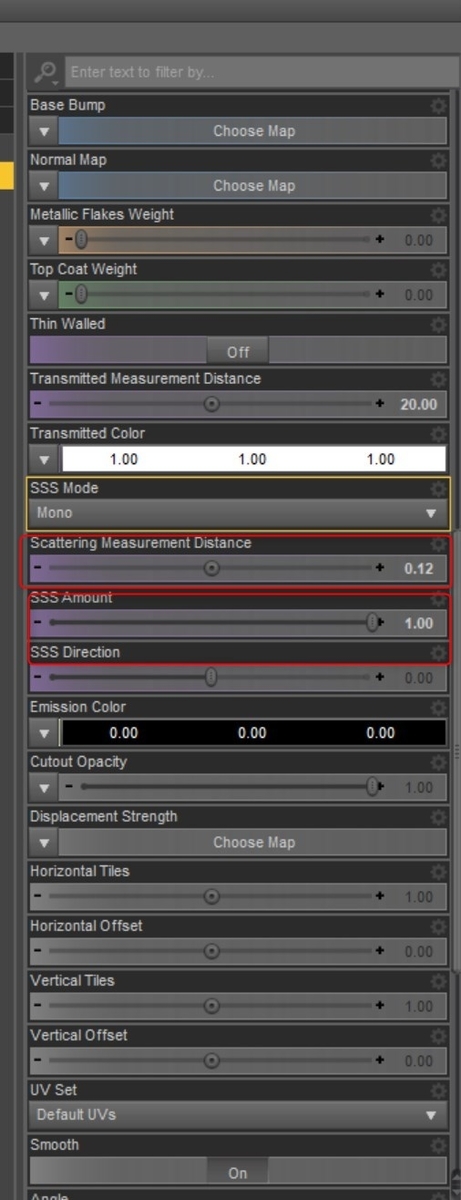Open SSS Mode Mono dropdown
Image resolution: width=461 pixels, height=1200 pixels.
coord(238,513)
